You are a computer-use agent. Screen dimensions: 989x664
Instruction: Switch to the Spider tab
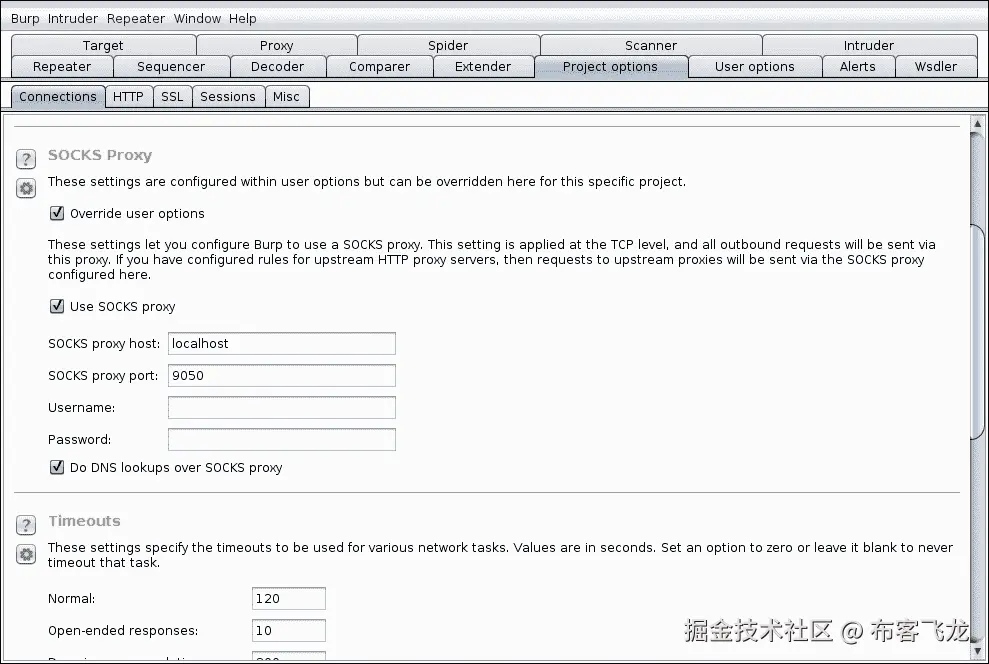(x=448, y=45)
